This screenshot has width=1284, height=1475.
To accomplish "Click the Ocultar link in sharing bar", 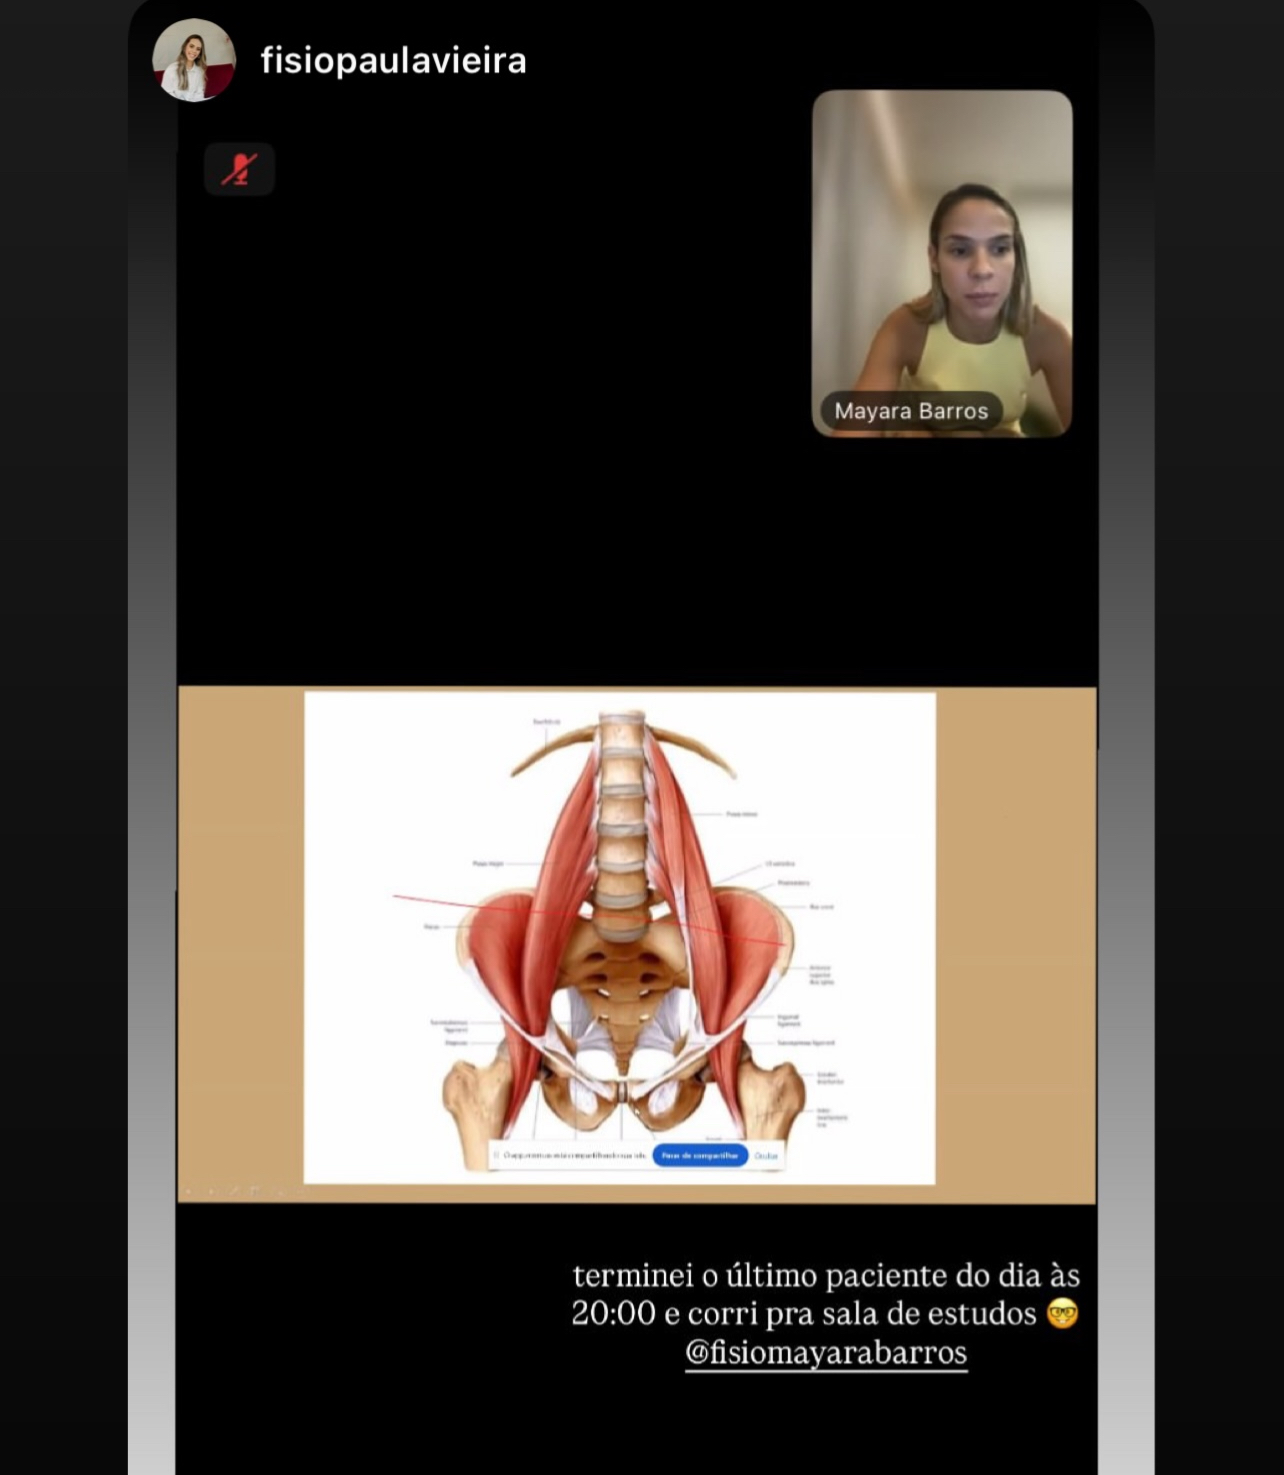I will 766,1155.
